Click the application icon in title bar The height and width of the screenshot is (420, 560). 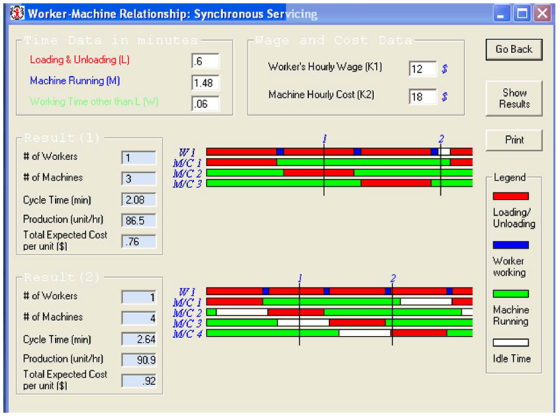pos(17,14)
